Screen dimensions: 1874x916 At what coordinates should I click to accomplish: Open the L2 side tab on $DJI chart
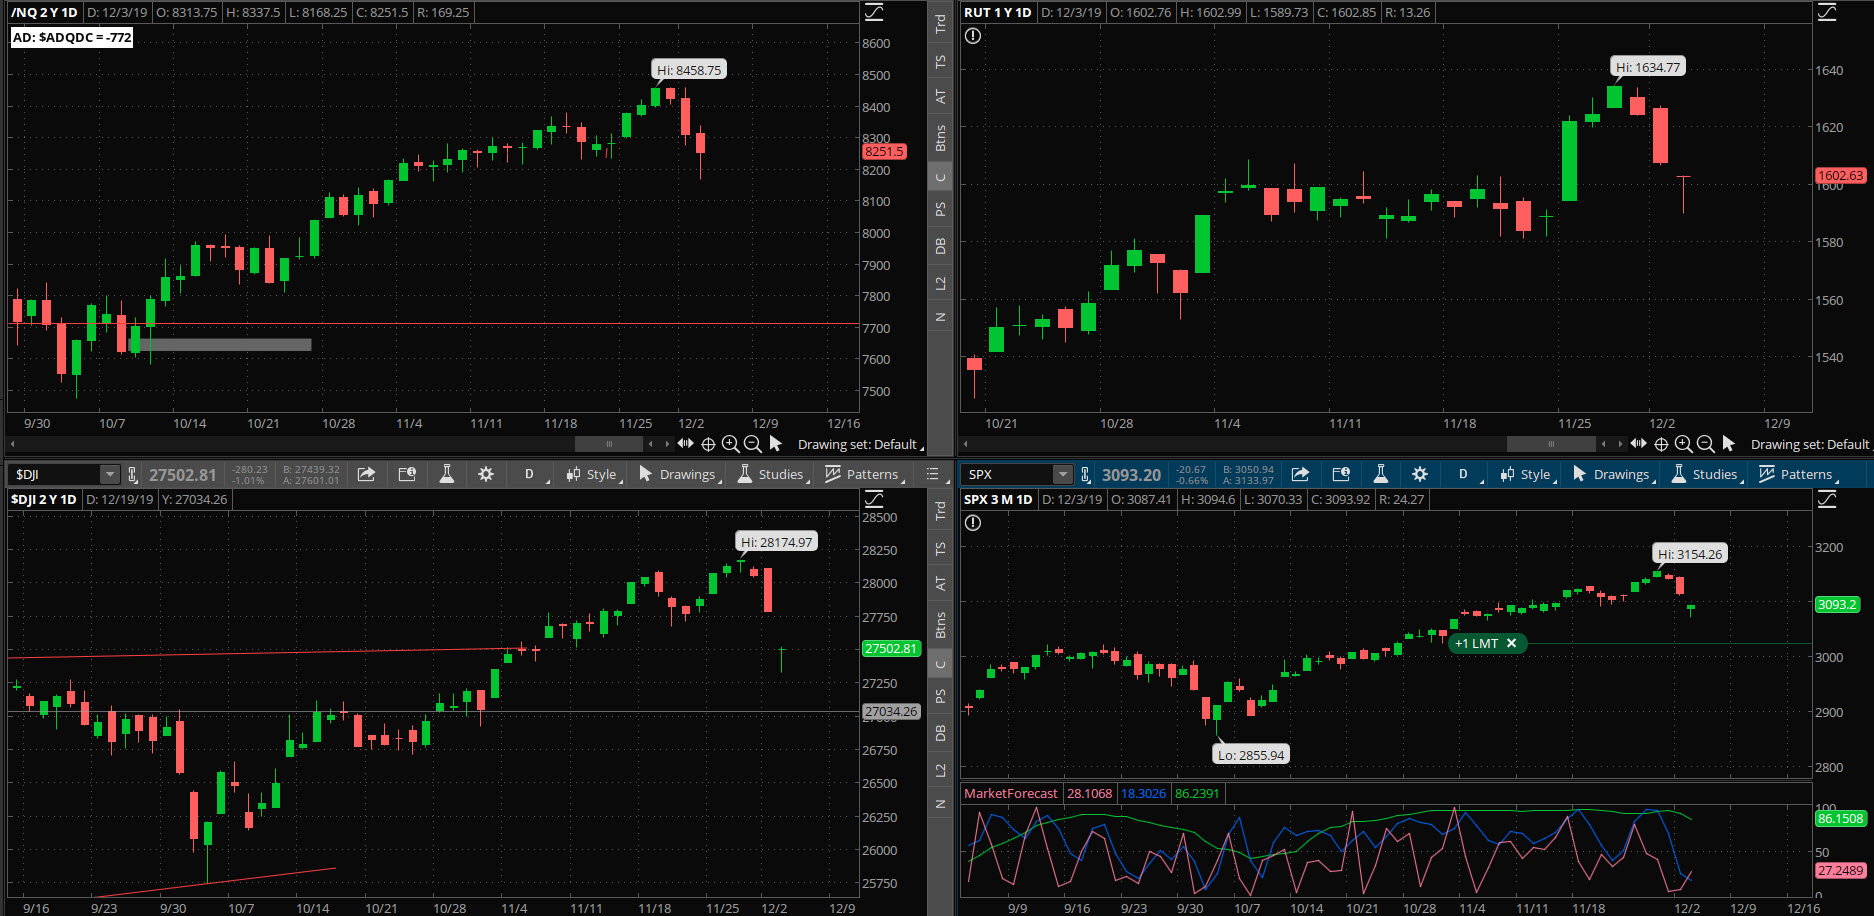pyautogui.click(x=940, y=770)
